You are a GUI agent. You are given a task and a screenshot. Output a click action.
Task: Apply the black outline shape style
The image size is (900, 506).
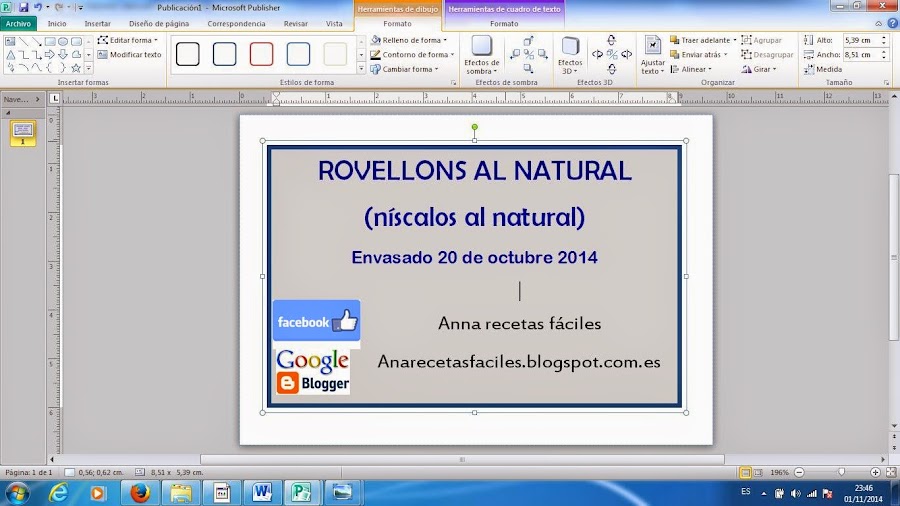point(188,54)
